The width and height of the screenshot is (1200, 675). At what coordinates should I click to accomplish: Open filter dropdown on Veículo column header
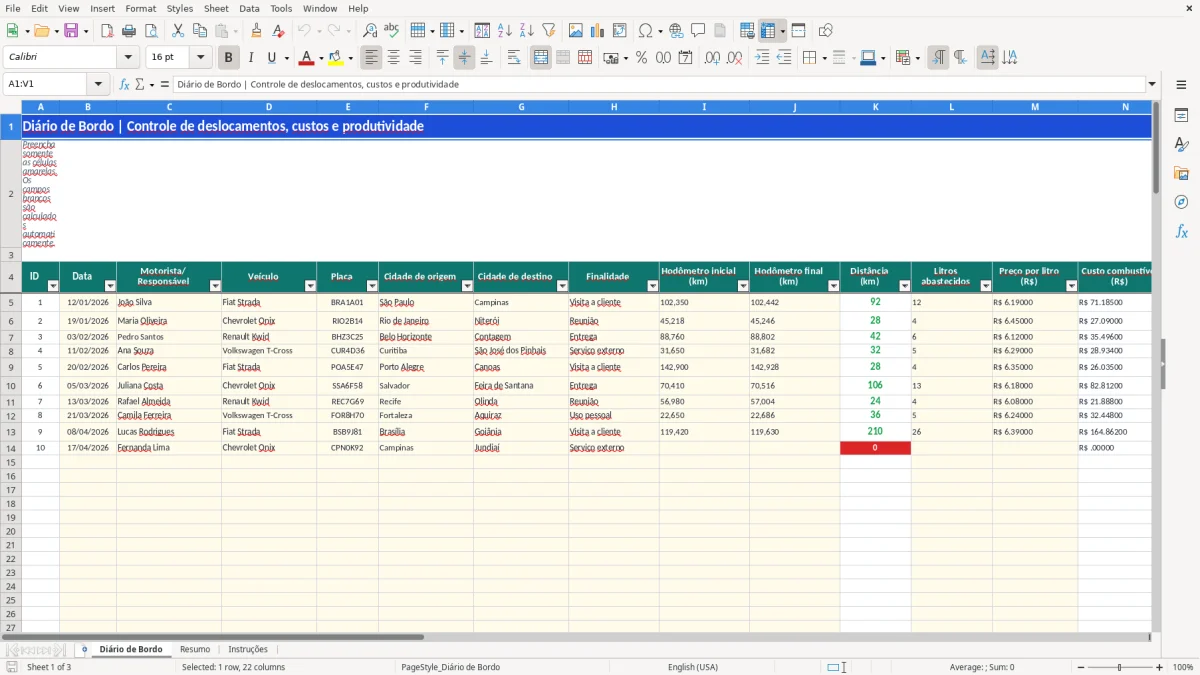coord(309,286)
